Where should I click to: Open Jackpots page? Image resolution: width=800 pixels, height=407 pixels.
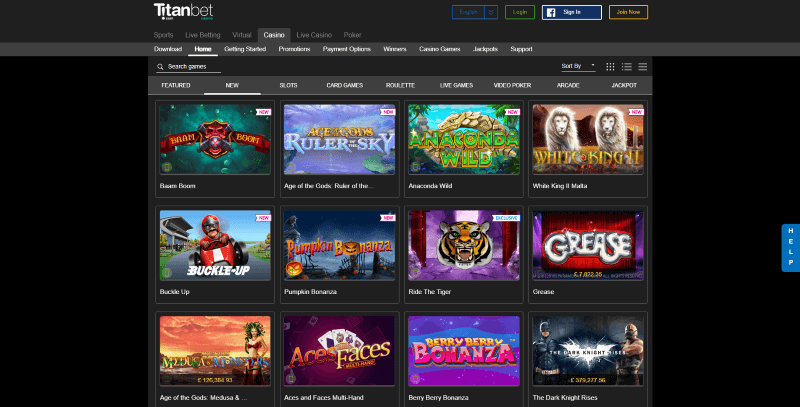point(485,49)
